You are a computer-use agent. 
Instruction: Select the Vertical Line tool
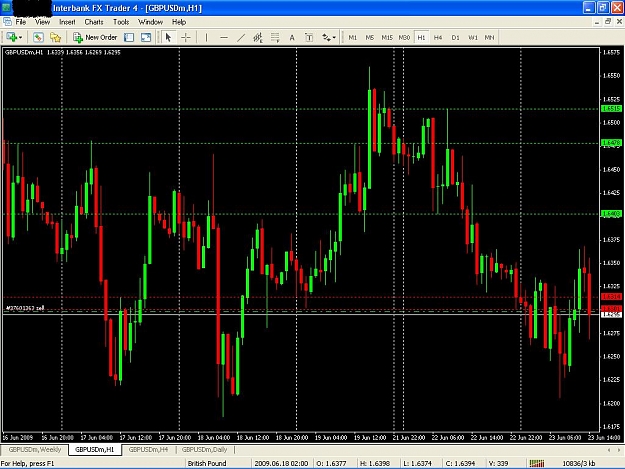(x=206, y=37)
